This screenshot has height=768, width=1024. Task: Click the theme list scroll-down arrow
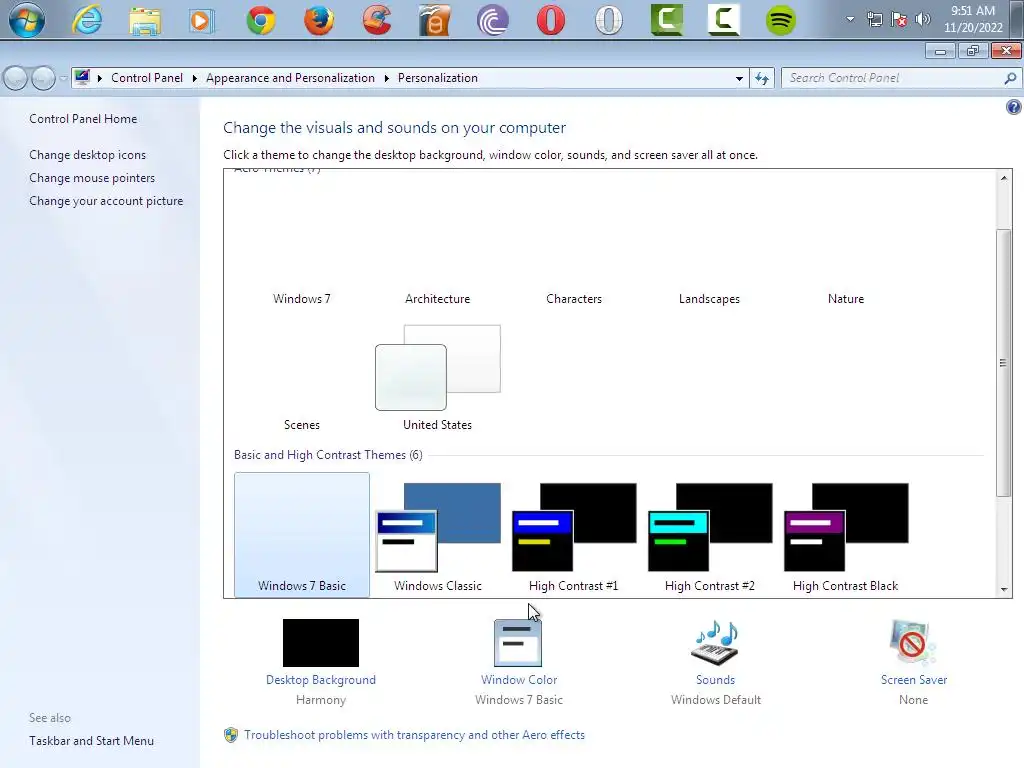coord(1003,589)
